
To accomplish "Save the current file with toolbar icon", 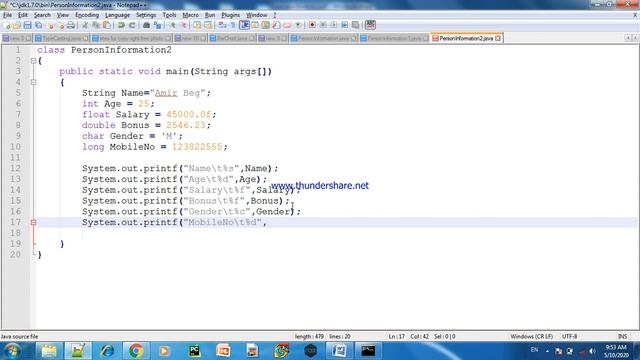I will [x=27, y=25].
